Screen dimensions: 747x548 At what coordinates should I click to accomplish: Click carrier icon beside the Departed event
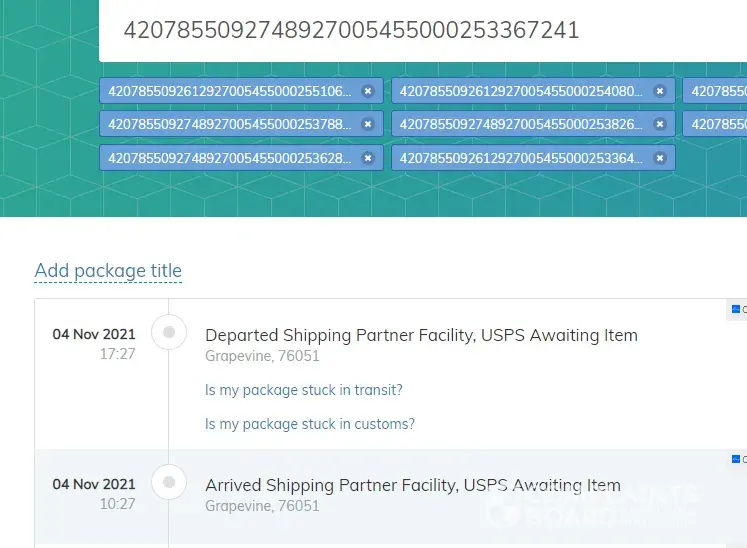737,310
